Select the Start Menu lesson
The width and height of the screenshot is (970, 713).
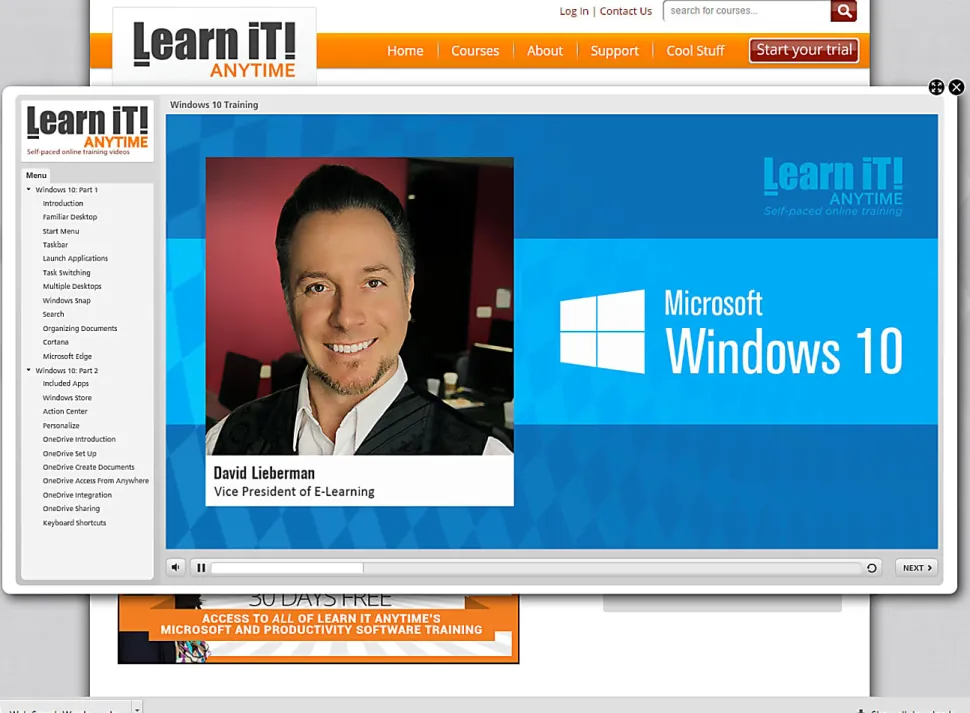[61, 231]
